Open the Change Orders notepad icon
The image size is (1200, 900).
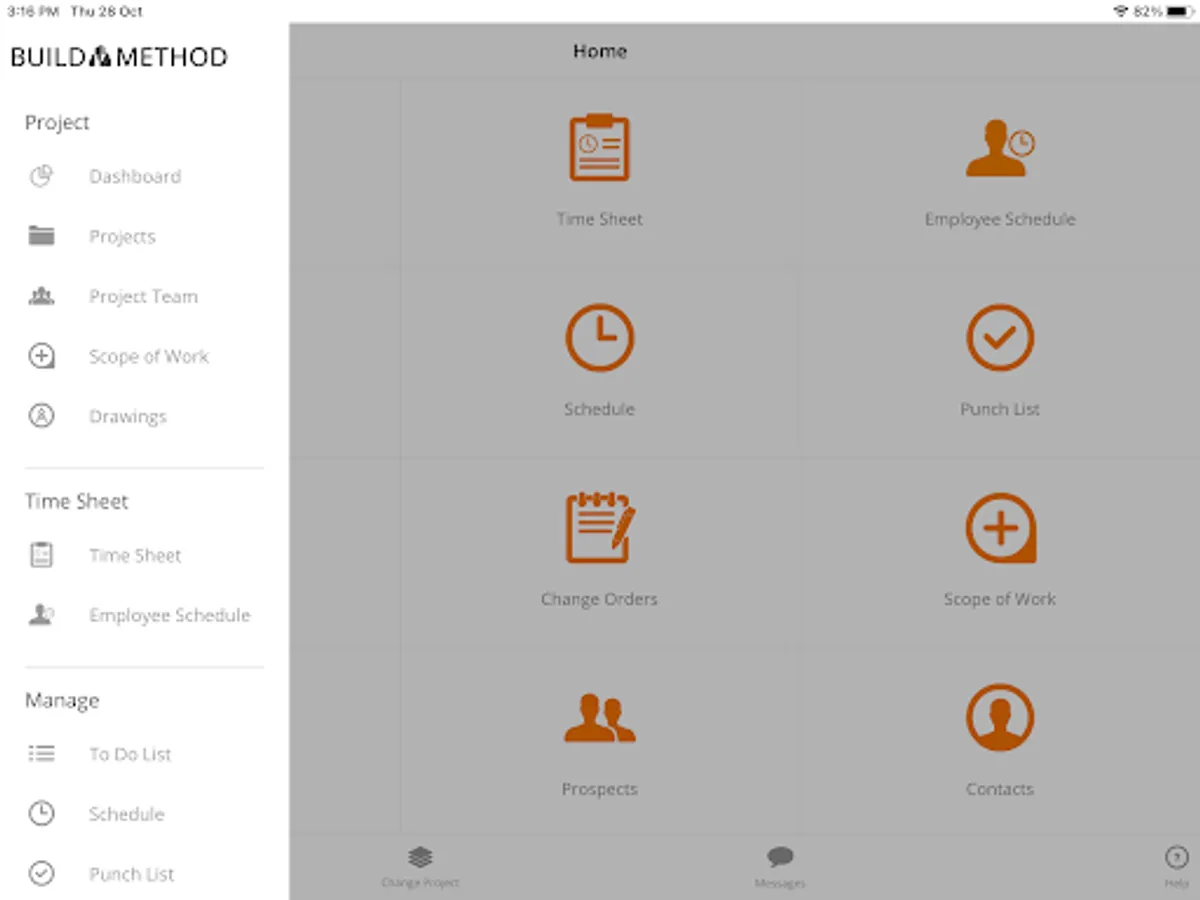(x=600, y=527)
